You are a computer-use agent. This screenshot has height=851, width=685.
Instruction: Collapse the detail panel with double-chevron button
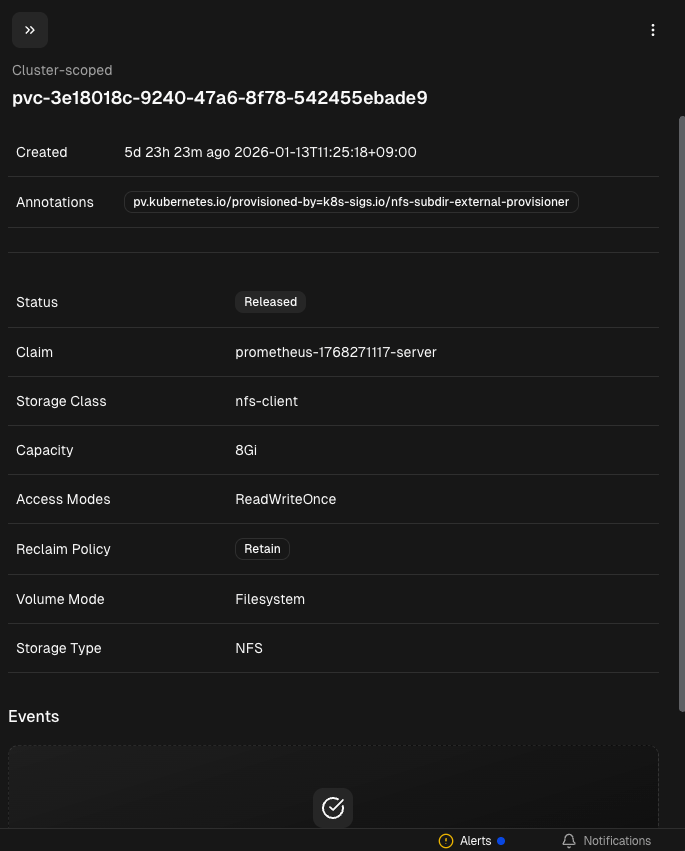[30, 30]
